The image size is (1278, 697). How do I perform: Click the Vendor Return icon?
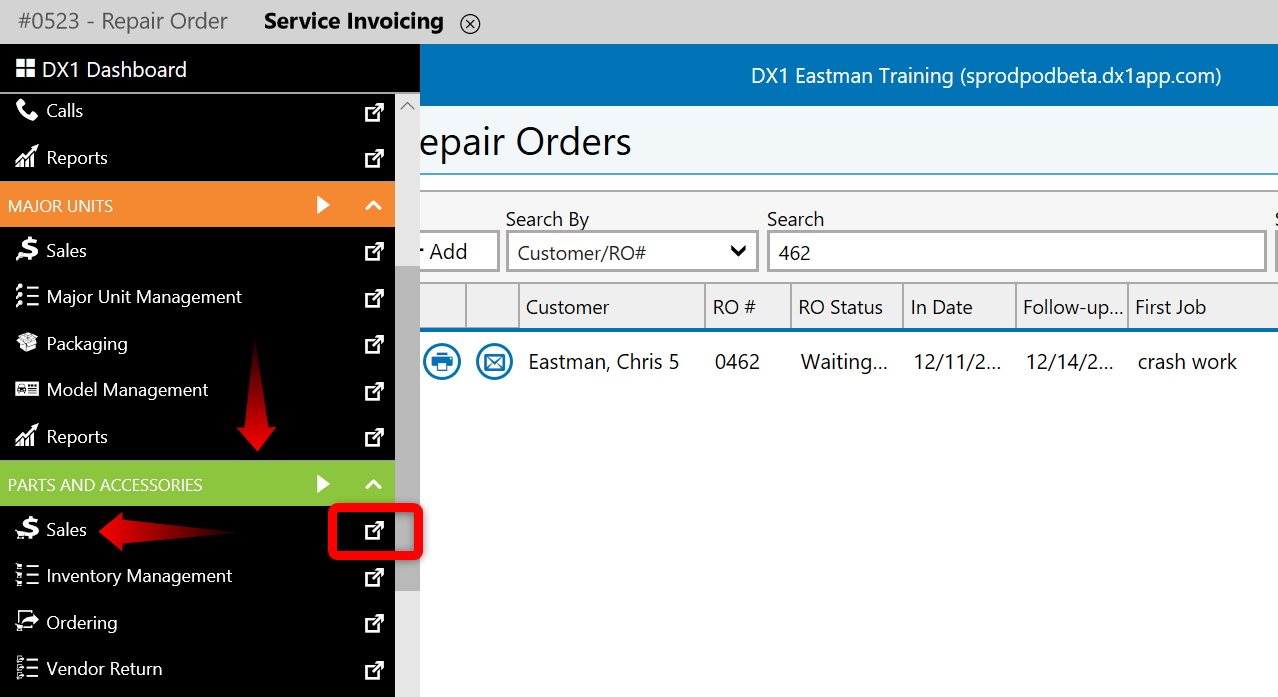[x=27, y=668]
